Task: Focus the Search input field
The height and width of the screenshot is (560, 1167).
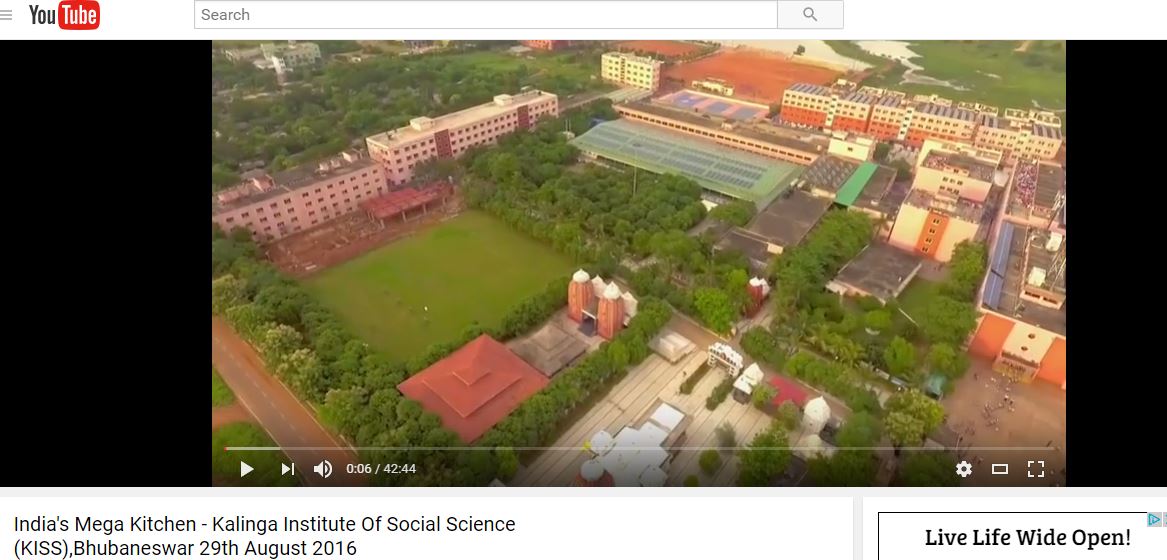Action: (486, 15)
